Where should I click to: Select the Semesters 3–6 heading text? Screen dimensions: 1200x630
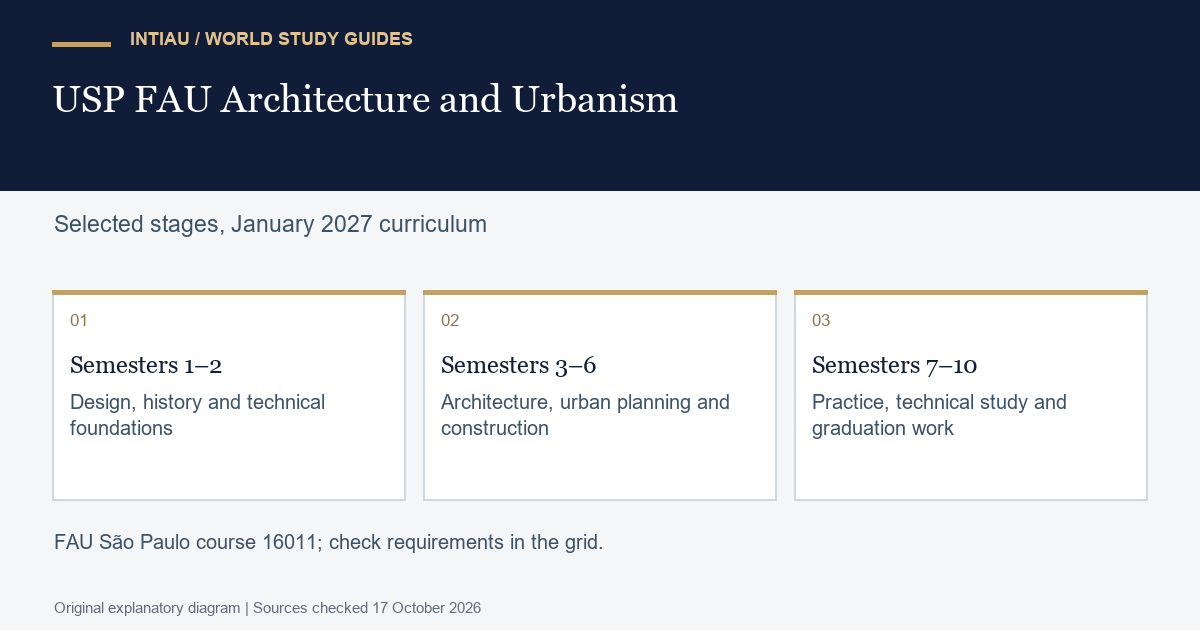pos(518,365)
